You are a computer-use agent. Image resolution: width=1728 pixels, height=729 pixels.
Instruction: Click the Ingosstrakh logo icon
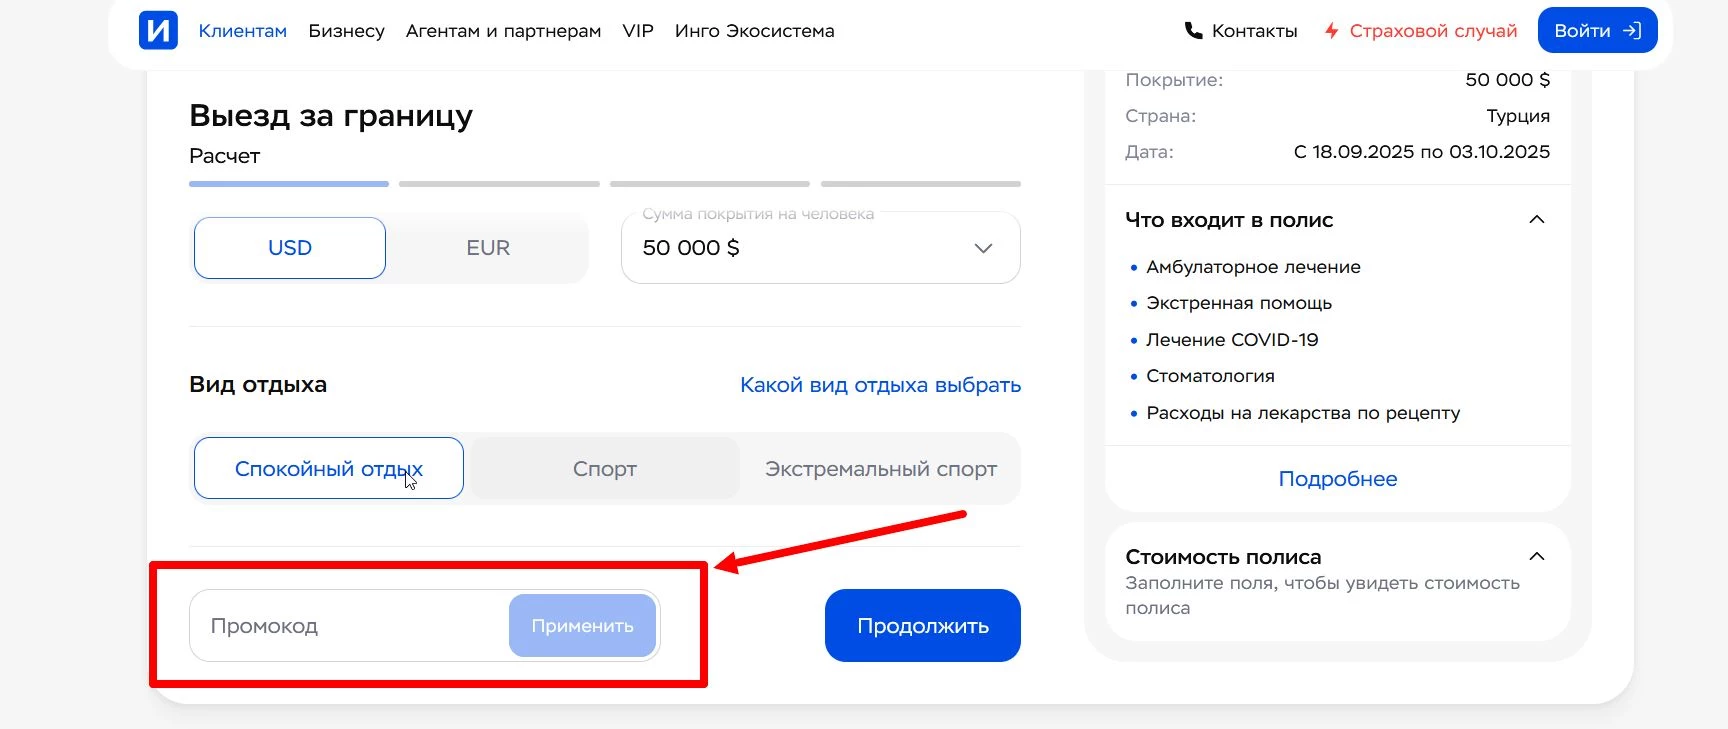pyautogui.click(x=158, y=30)
